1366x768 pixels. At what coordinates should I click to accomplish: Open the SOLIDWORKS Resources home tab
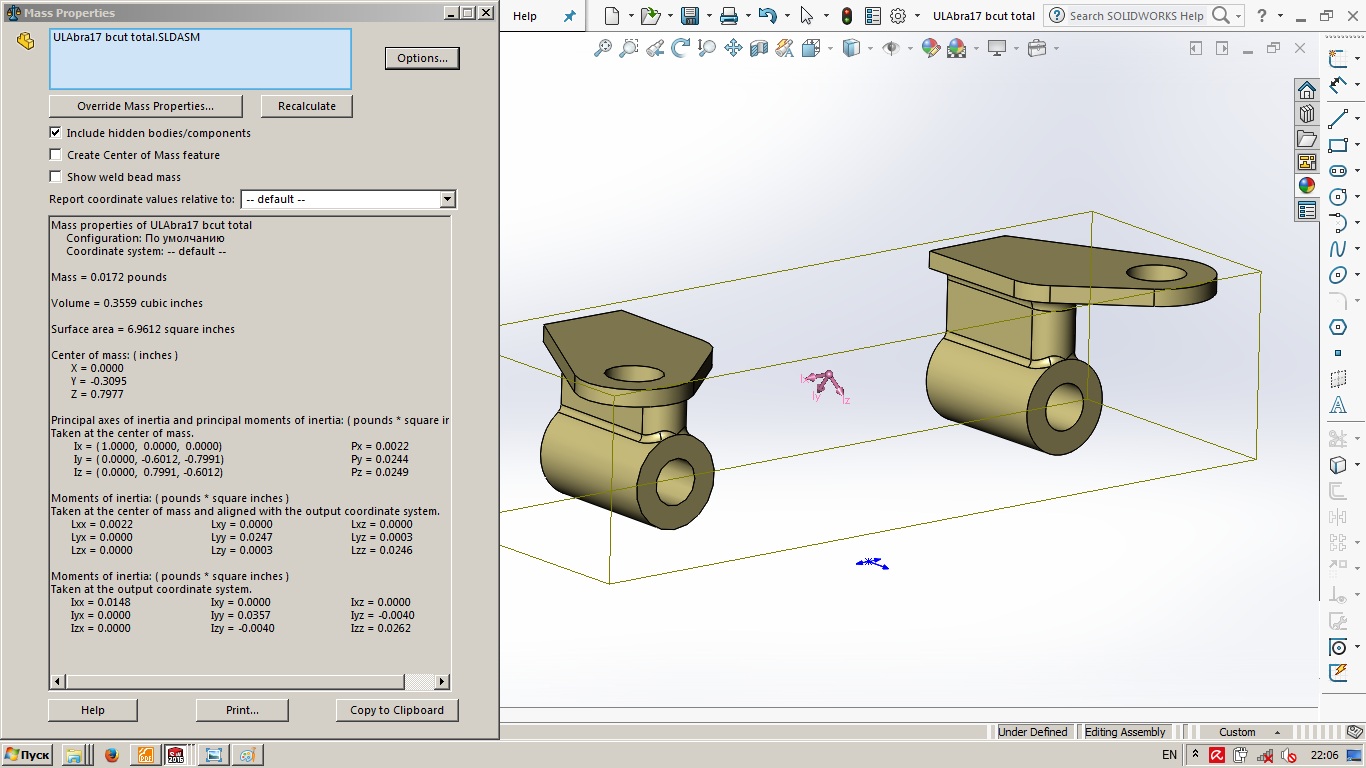pyautogui.click(x=1307, y=90)
